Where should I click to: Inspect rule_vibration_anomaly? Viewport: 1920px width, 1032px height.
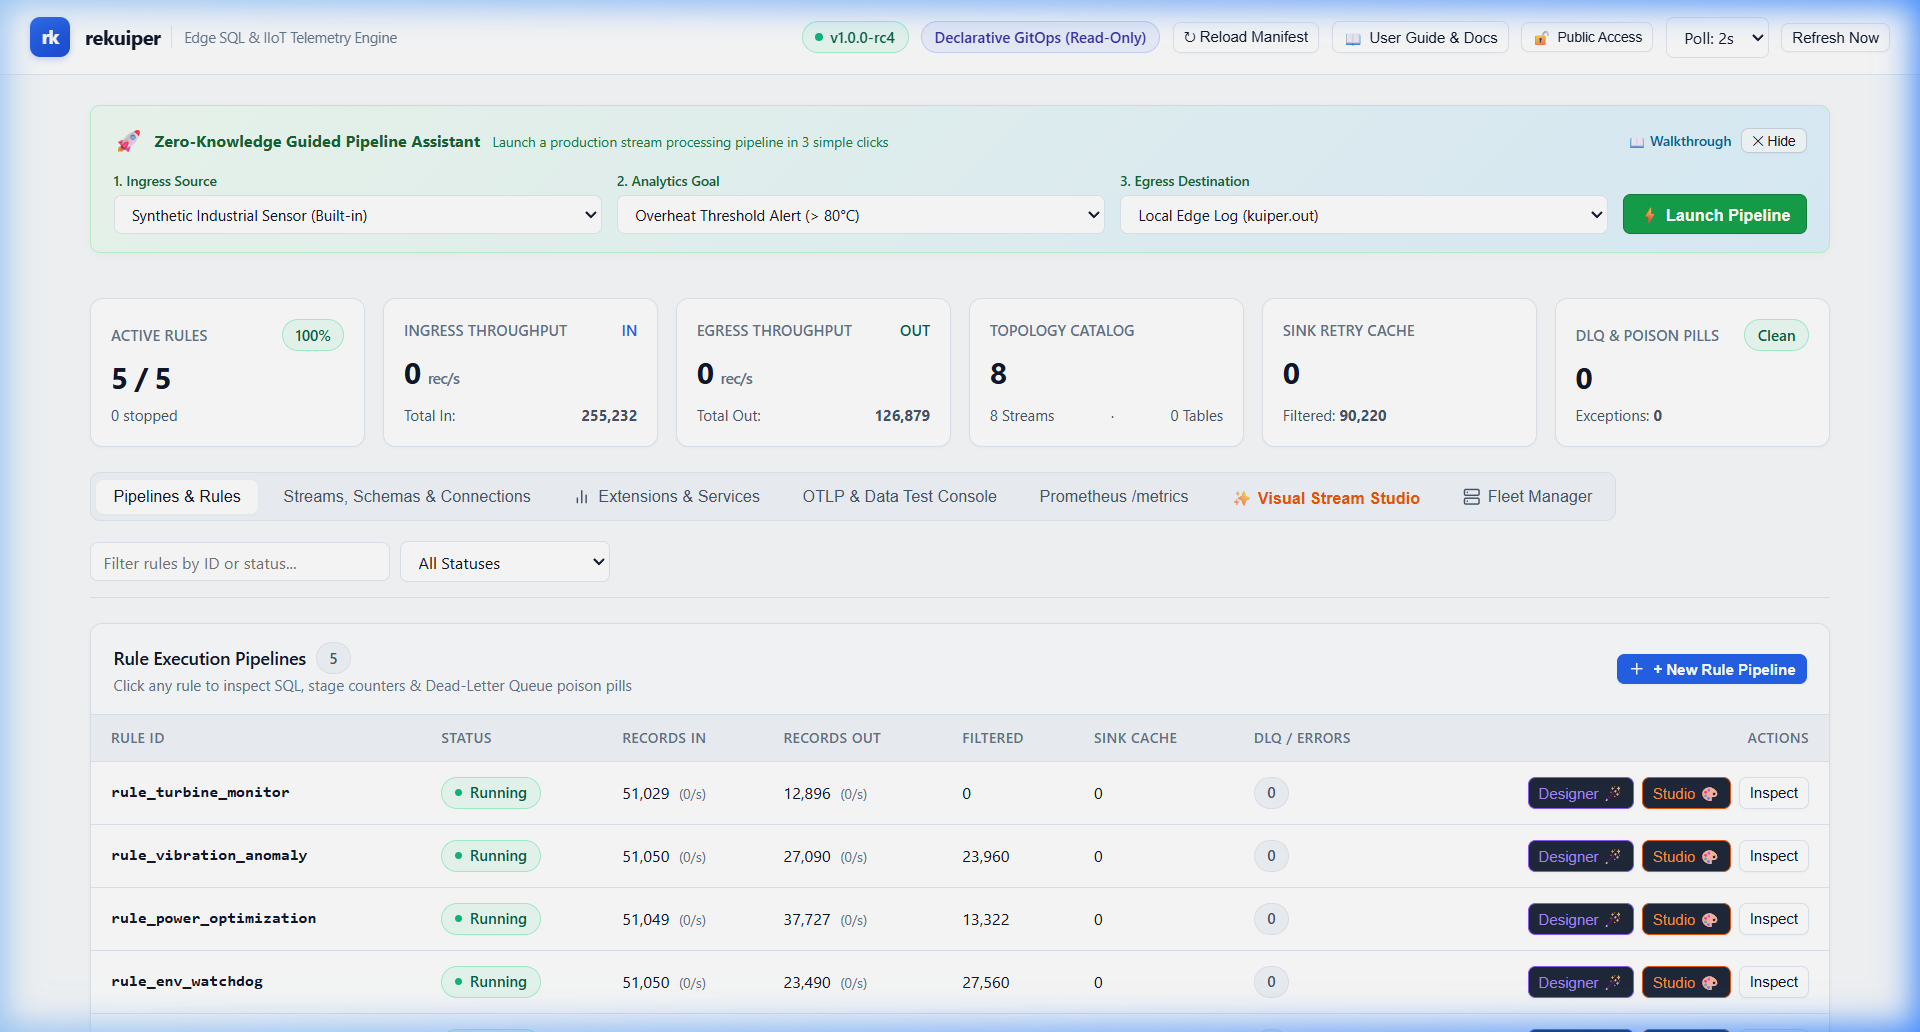pos(1773,856)
